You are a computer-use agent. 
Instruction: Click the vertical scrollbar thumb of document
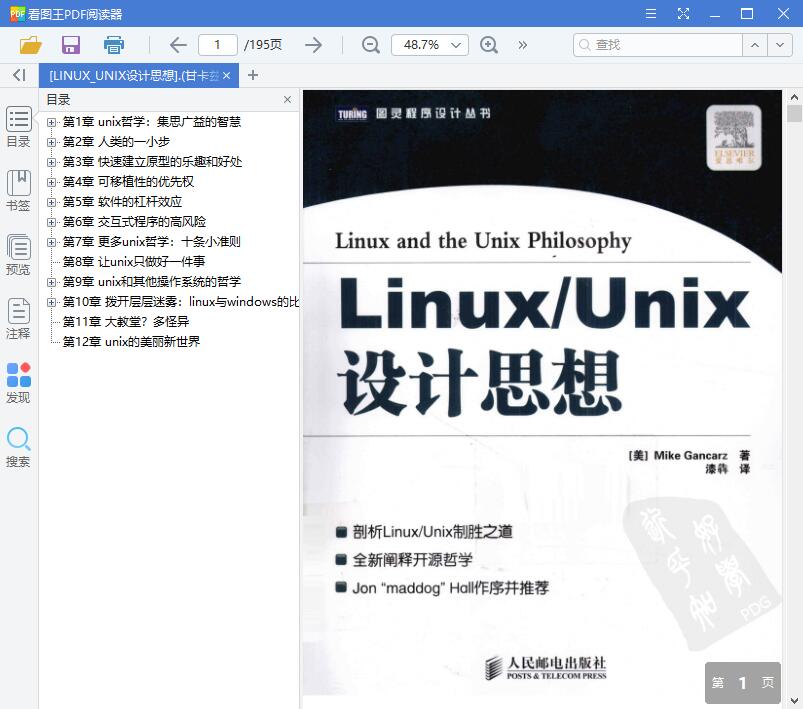[794, 113]
